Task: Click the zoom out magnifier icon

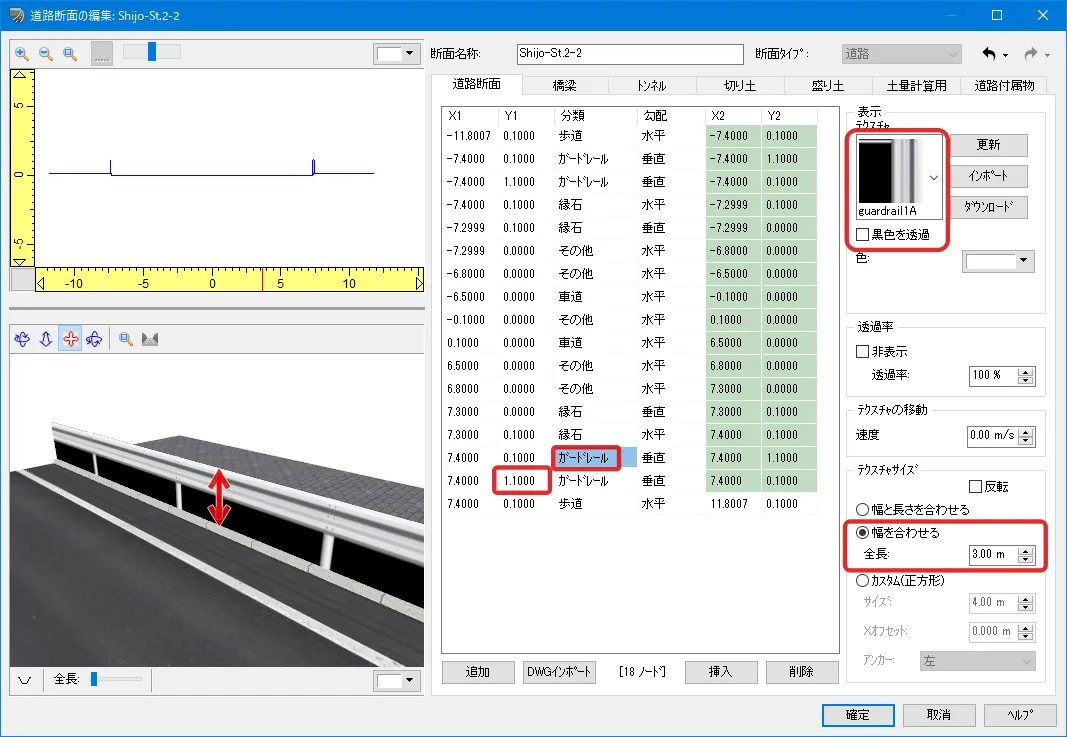Action: click(x=46, y=53)
